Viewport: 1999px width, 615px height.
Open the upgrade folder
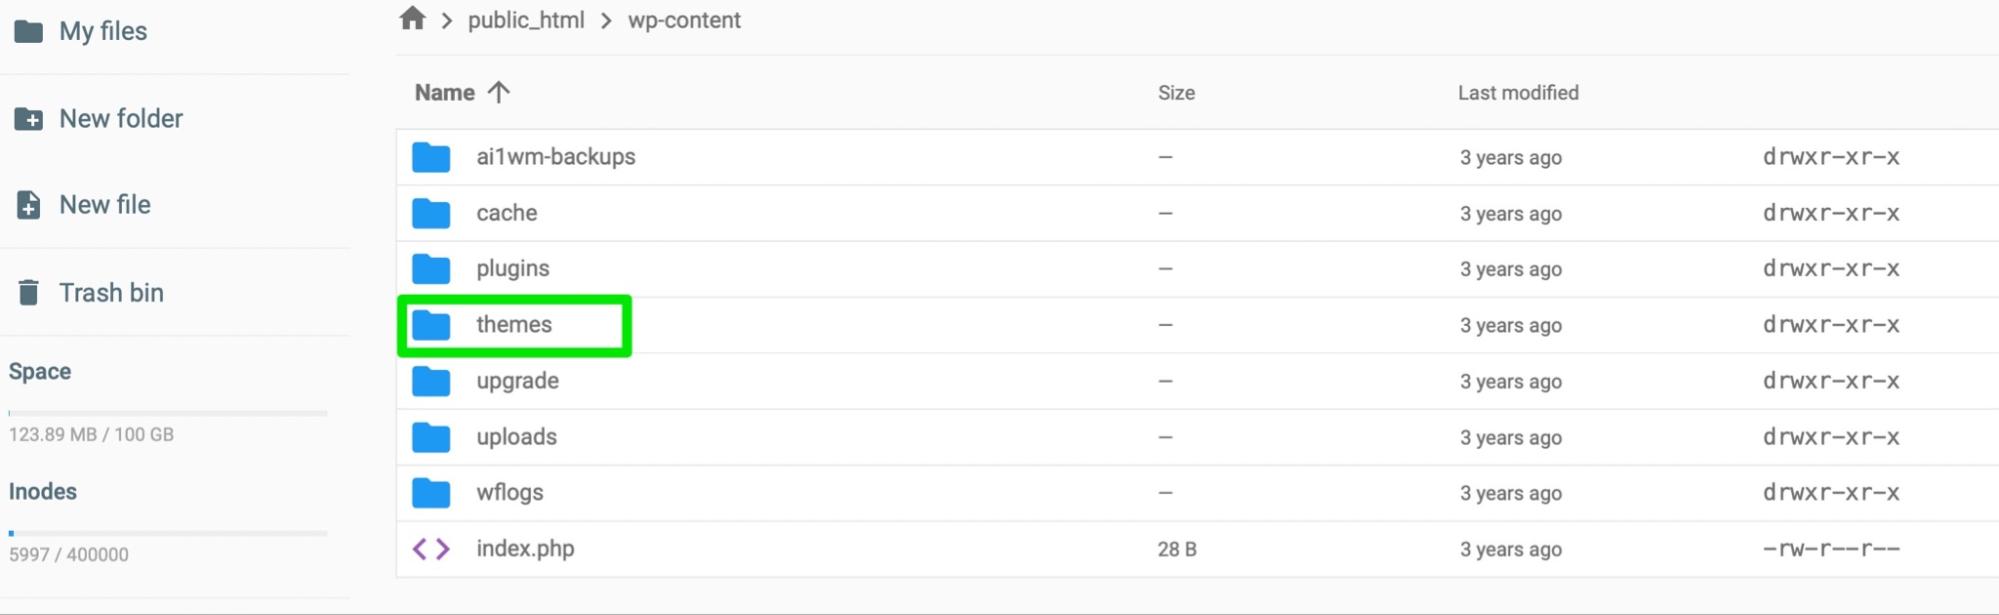[x=517, y=381]
